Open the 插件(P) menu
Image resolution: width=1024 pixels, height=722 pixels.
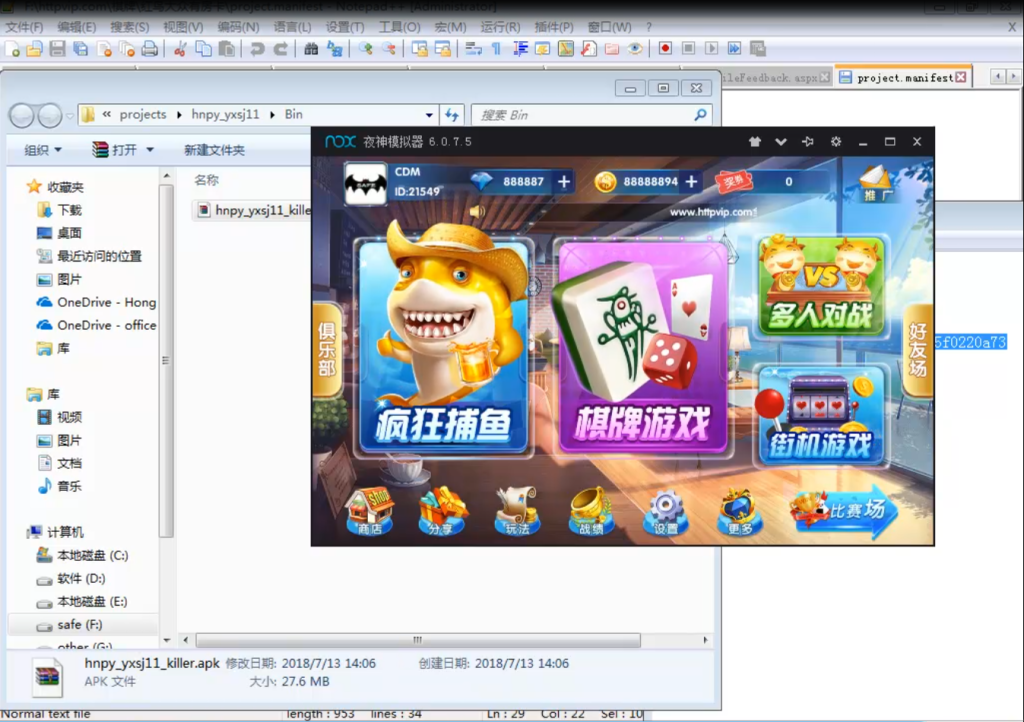(554, 27)
